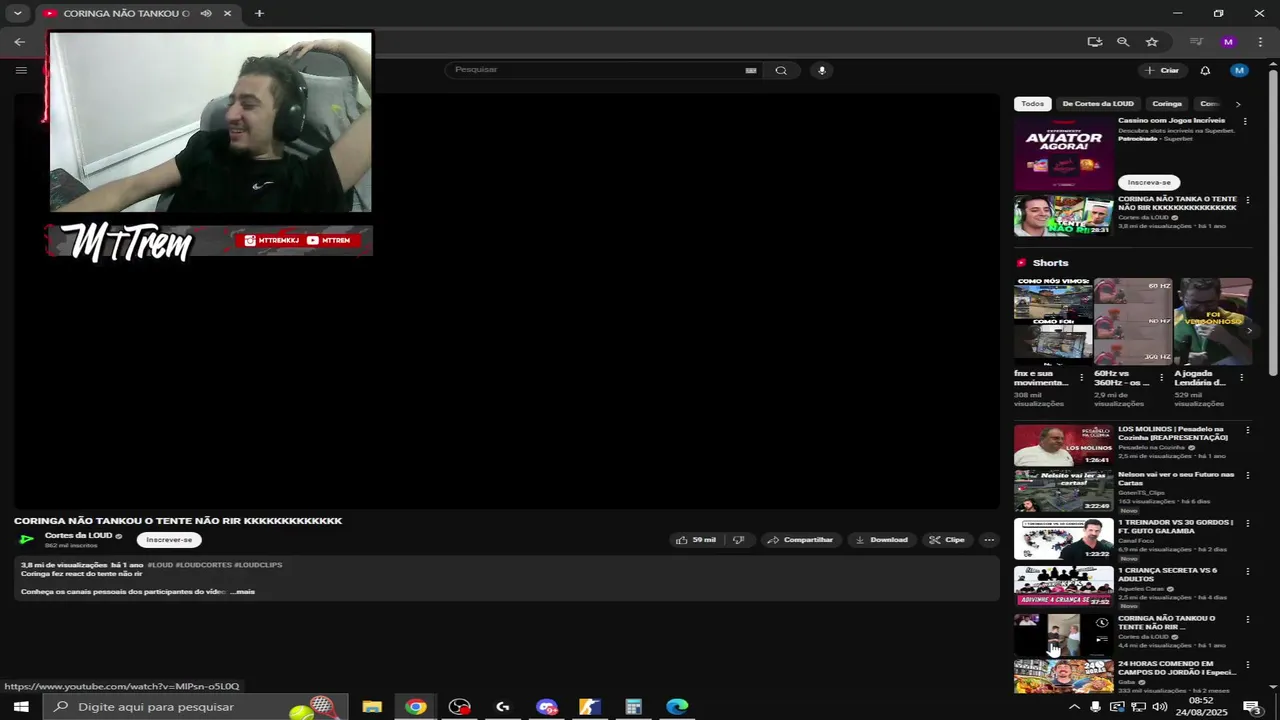
Task: Click the 'Inscrever-se' subscribe button
Action: [x=169, y=540]
